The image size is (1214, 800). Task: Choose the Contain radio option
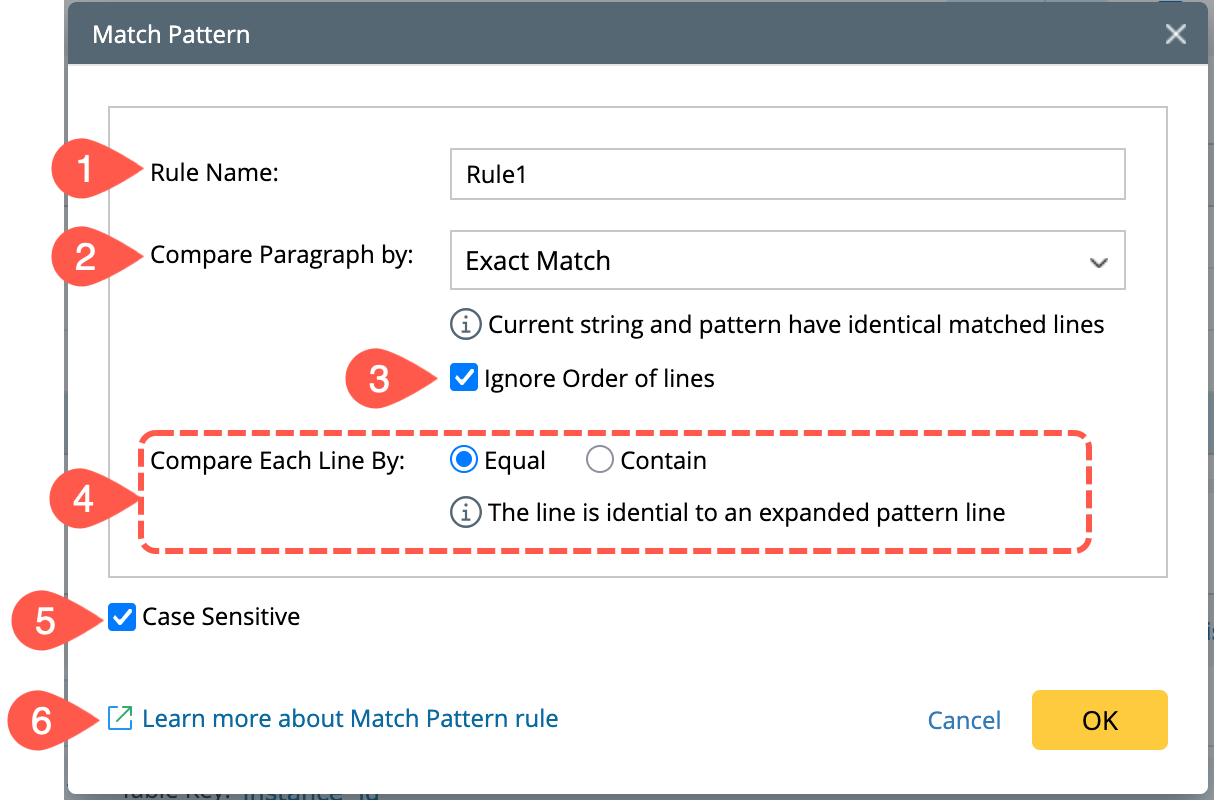point(599,460)
